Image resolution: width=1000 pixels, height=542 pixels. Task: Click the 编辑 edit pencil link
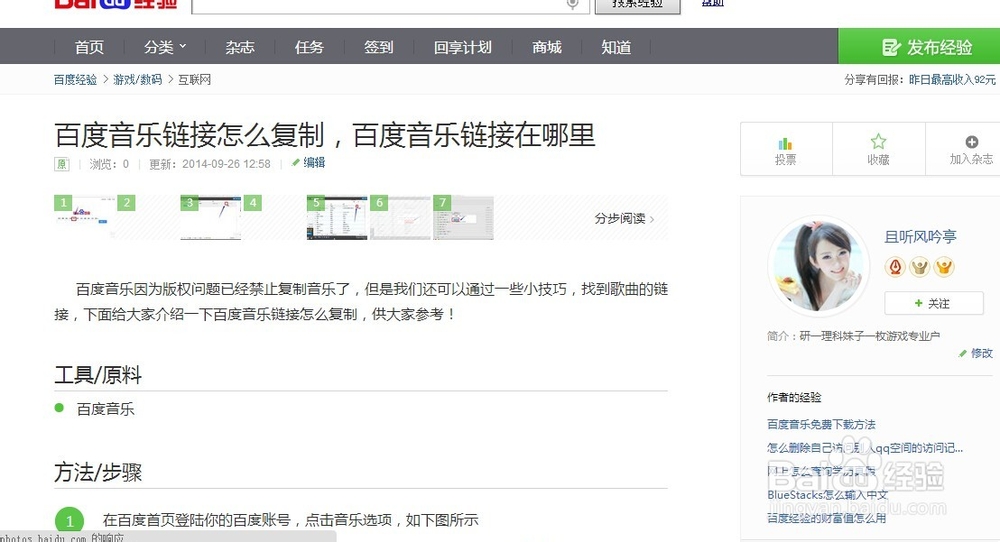click(x=309, y=163)
